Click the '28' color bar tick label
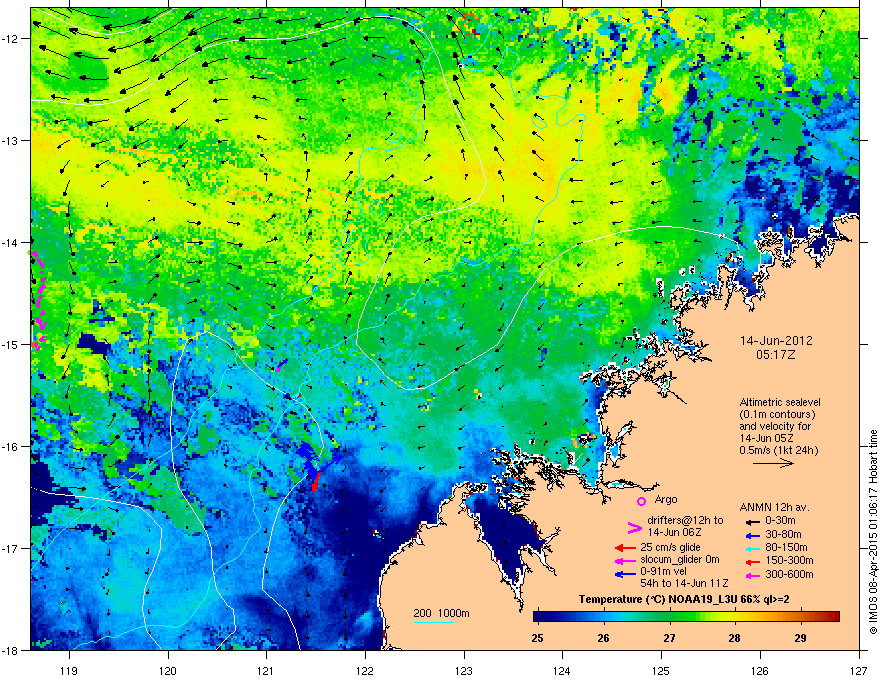The height and width of the screenshot is (680, 880). click(735, 638)
